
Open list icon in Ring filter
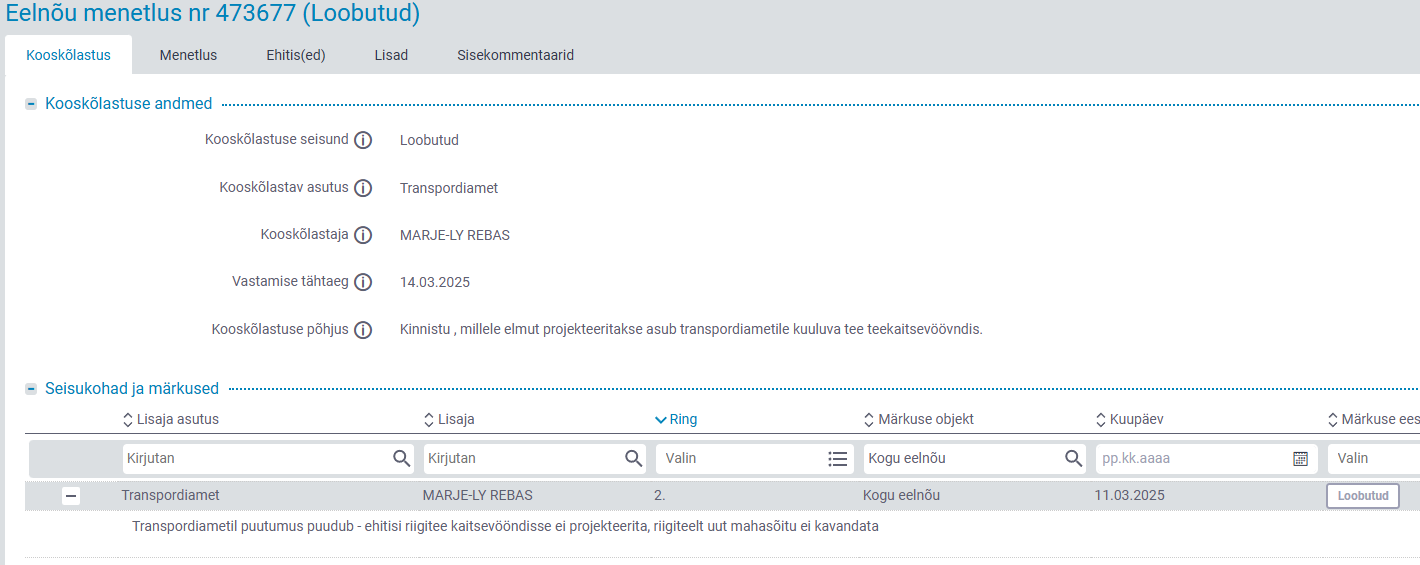[838, 458]
